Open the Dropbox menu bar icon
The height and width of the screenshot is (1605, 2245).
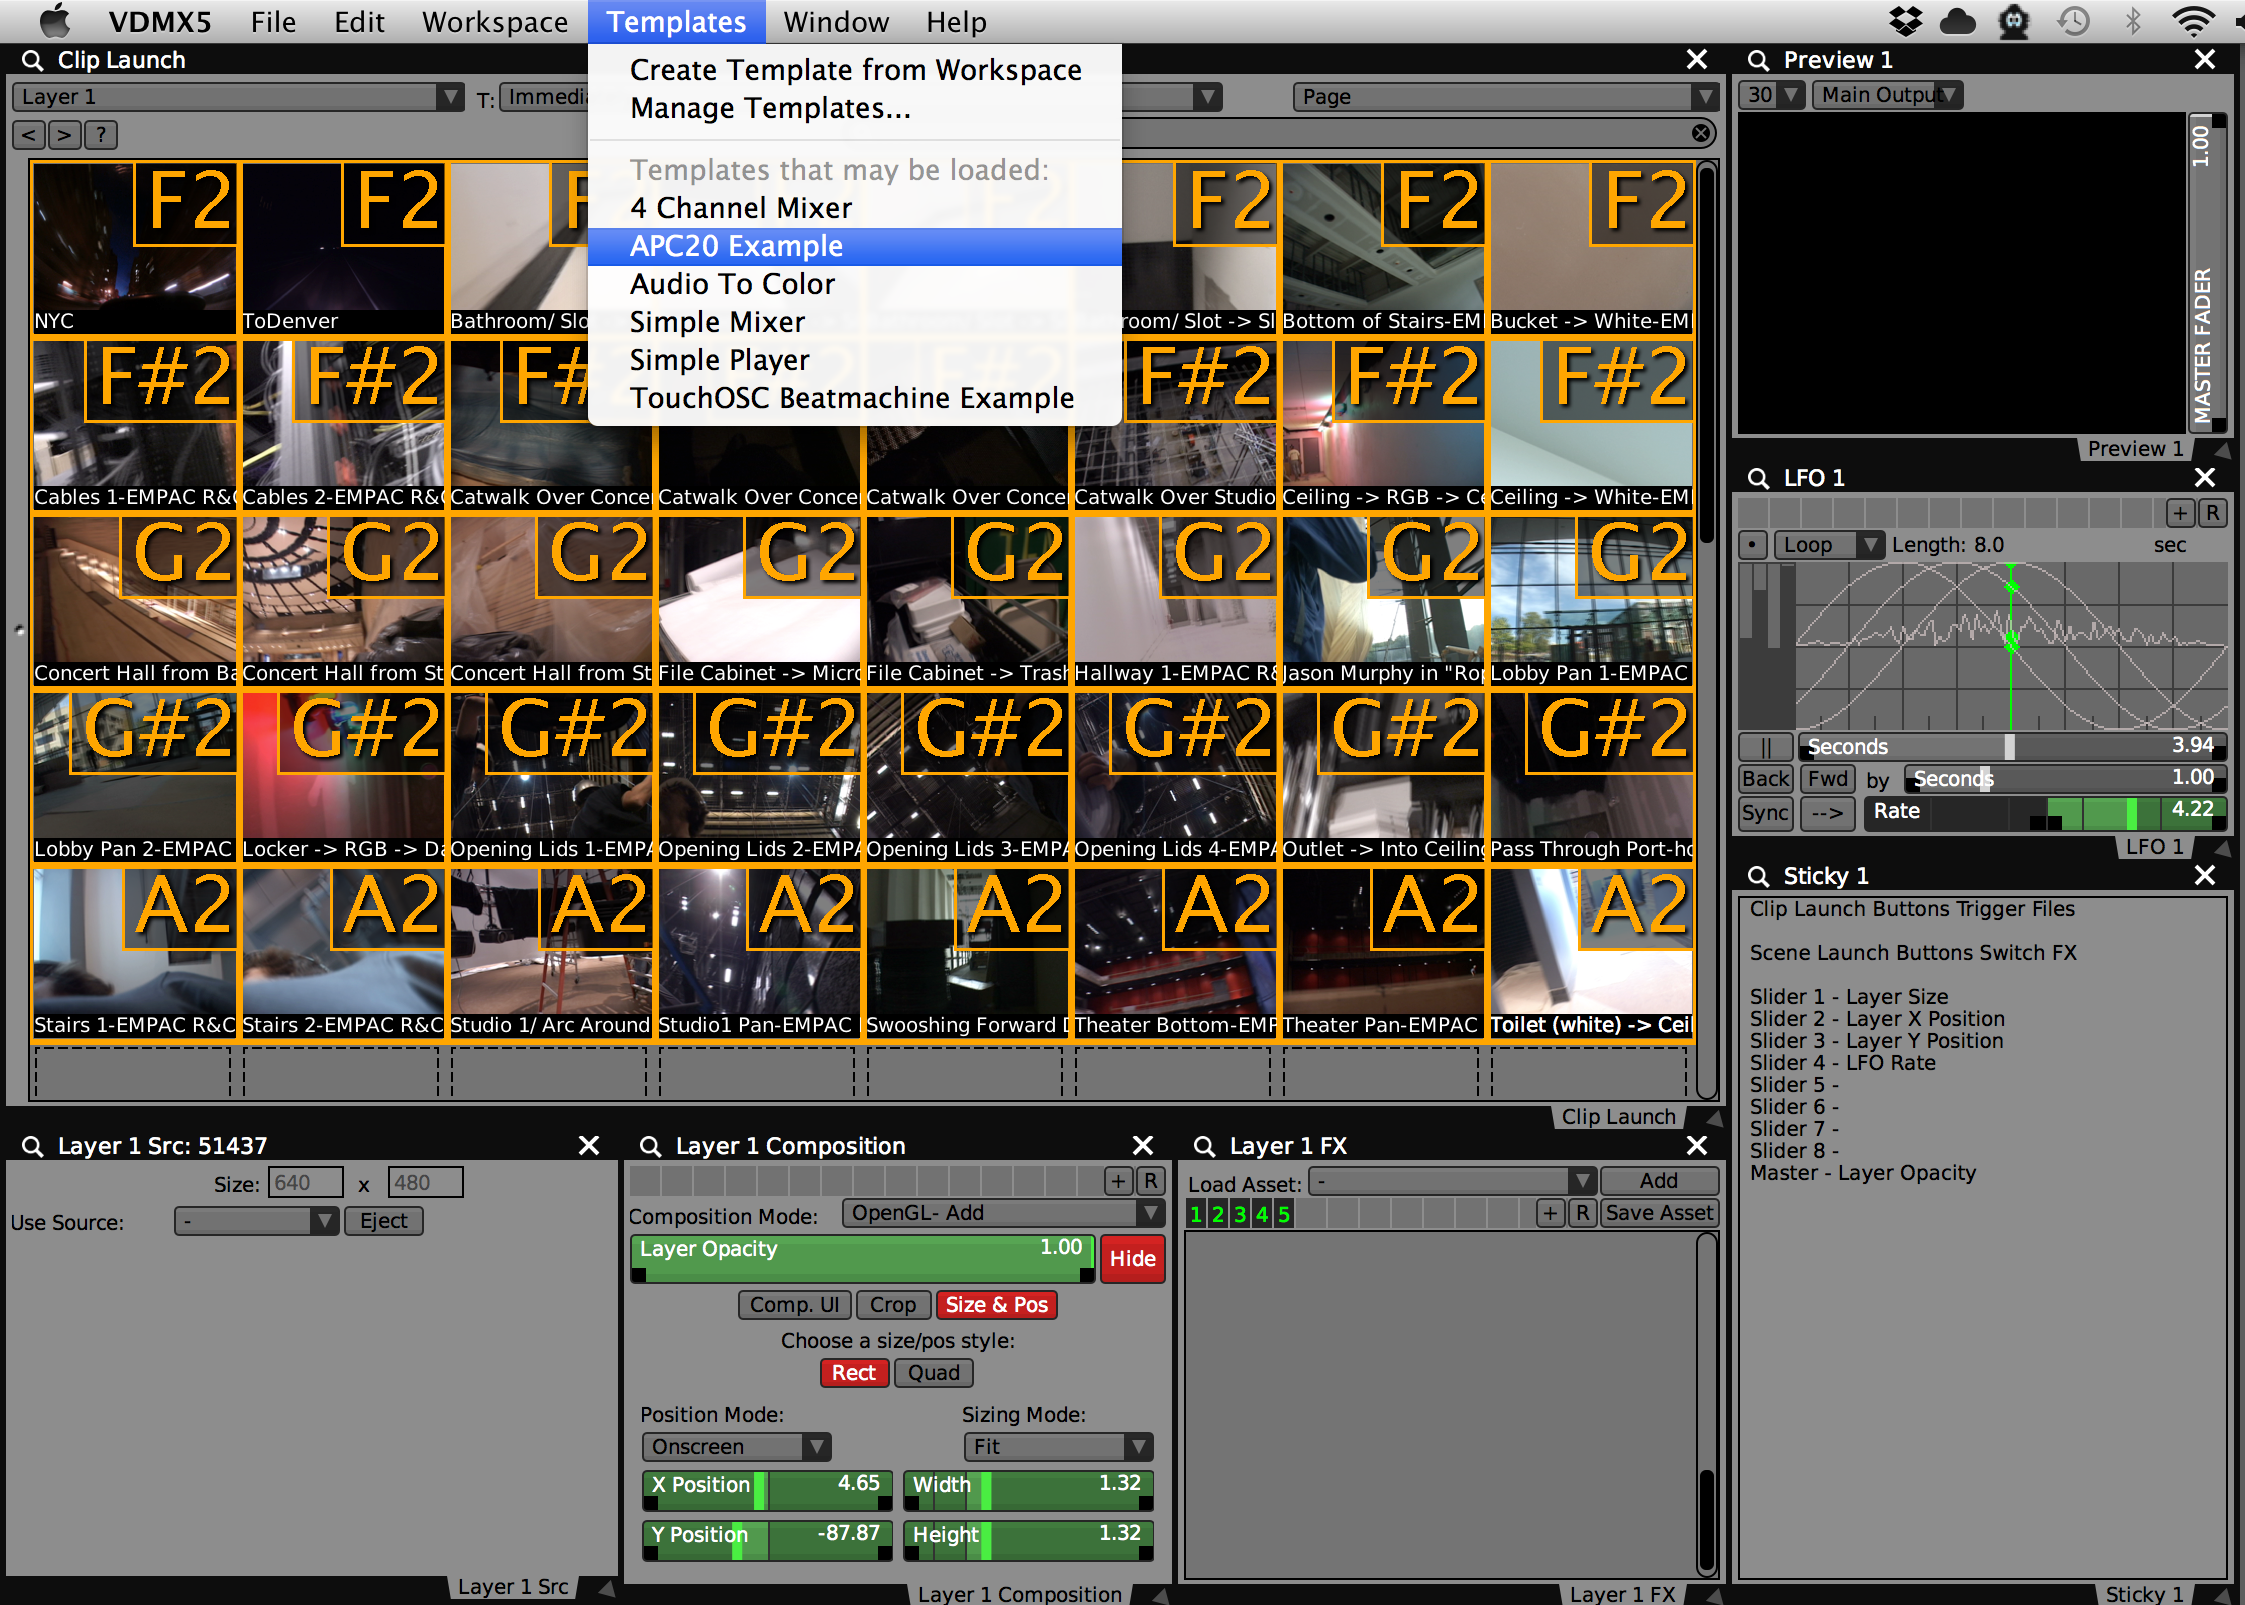click(1905, 21)
